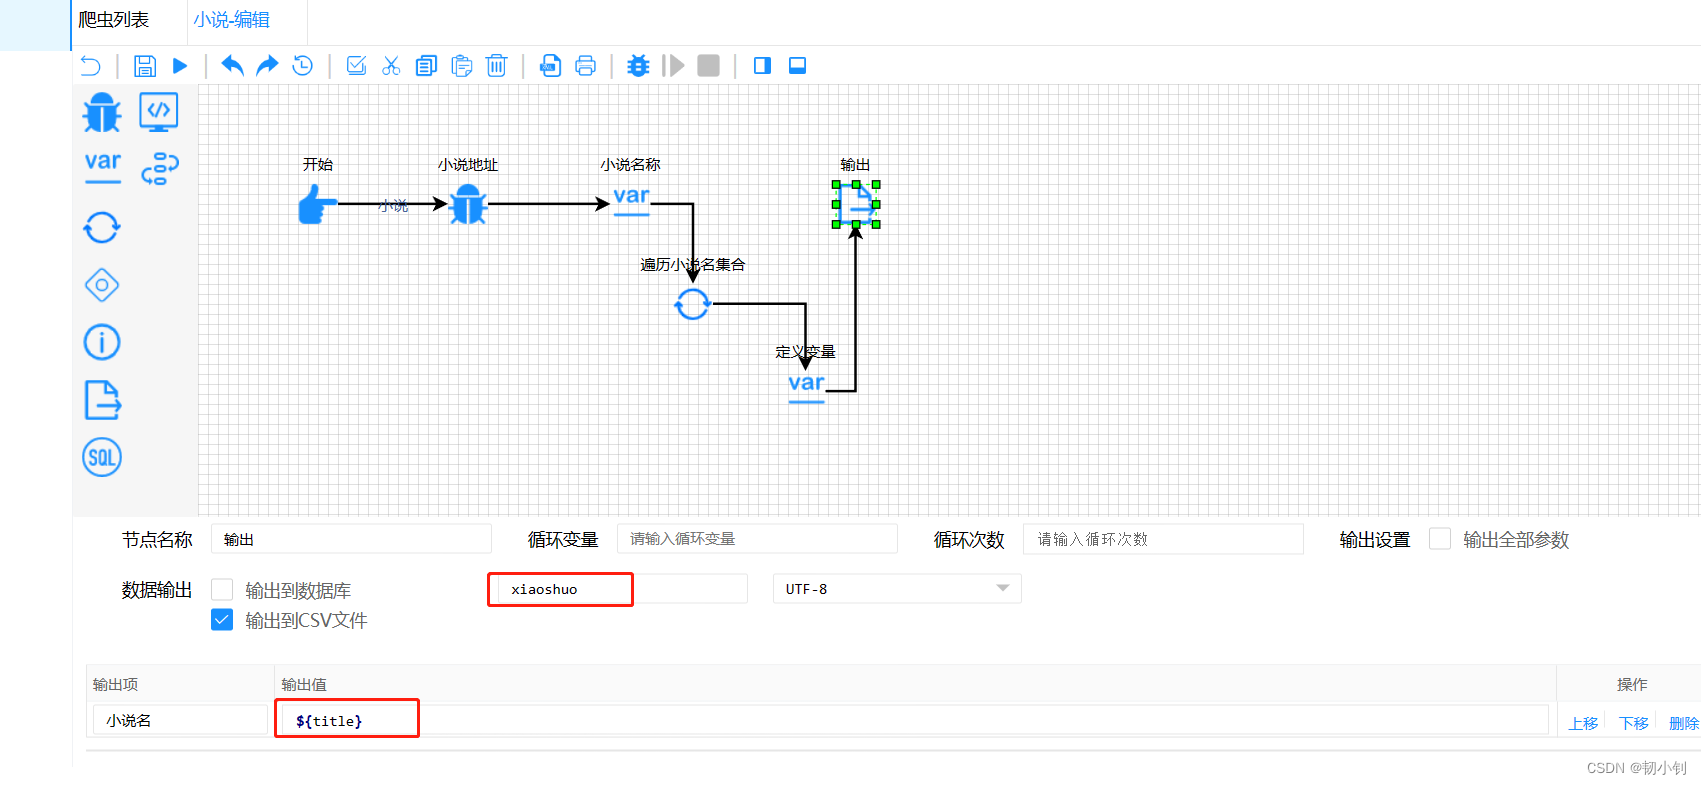Open the XML view document icon

(550, 66)
